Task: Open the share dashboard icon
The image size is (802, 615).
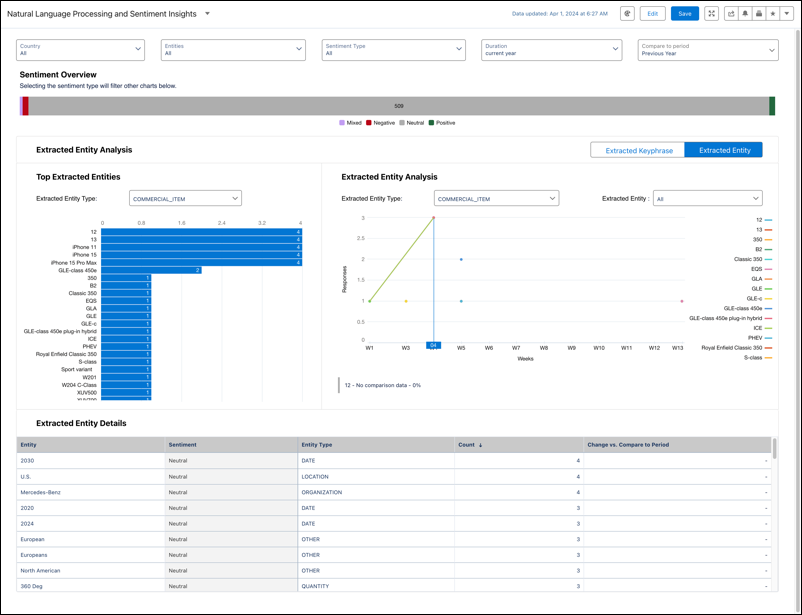Action: (x=731, y=13)
